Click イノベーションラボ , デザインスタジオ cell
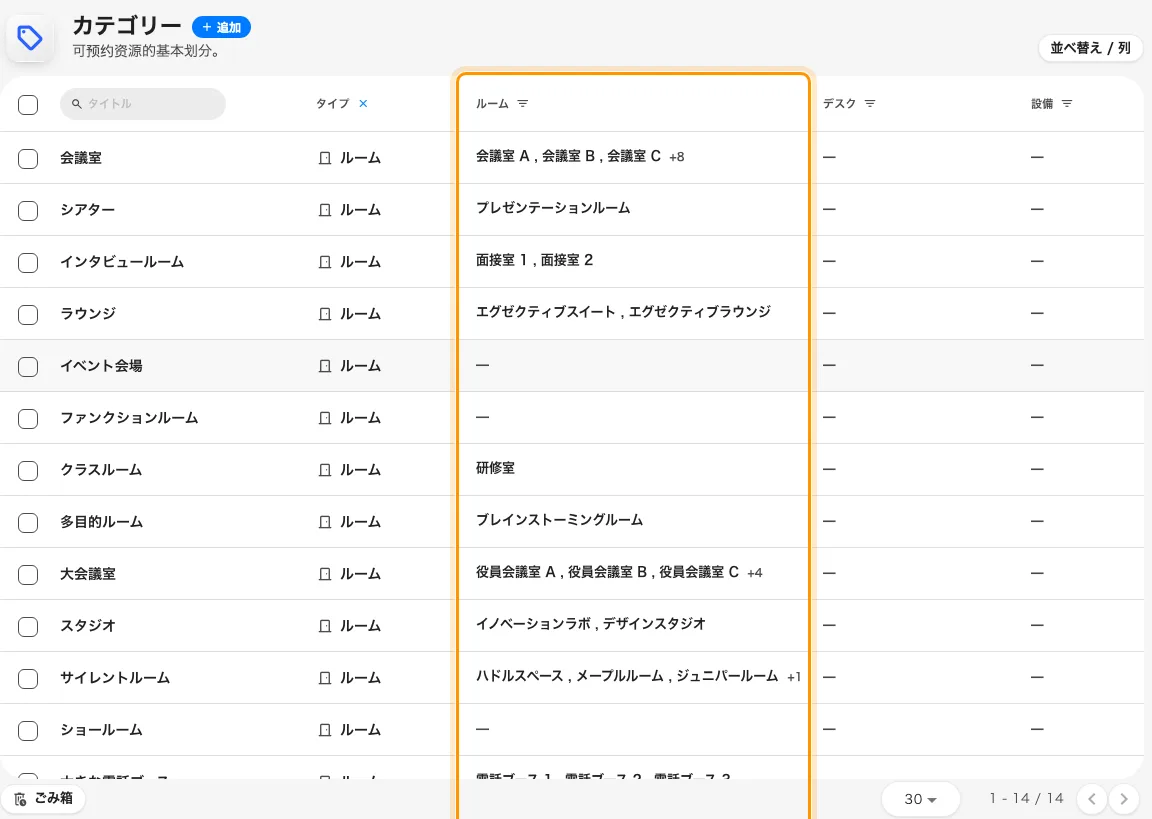This screenshot has width=1152, height=819. [x=591, y=624]
